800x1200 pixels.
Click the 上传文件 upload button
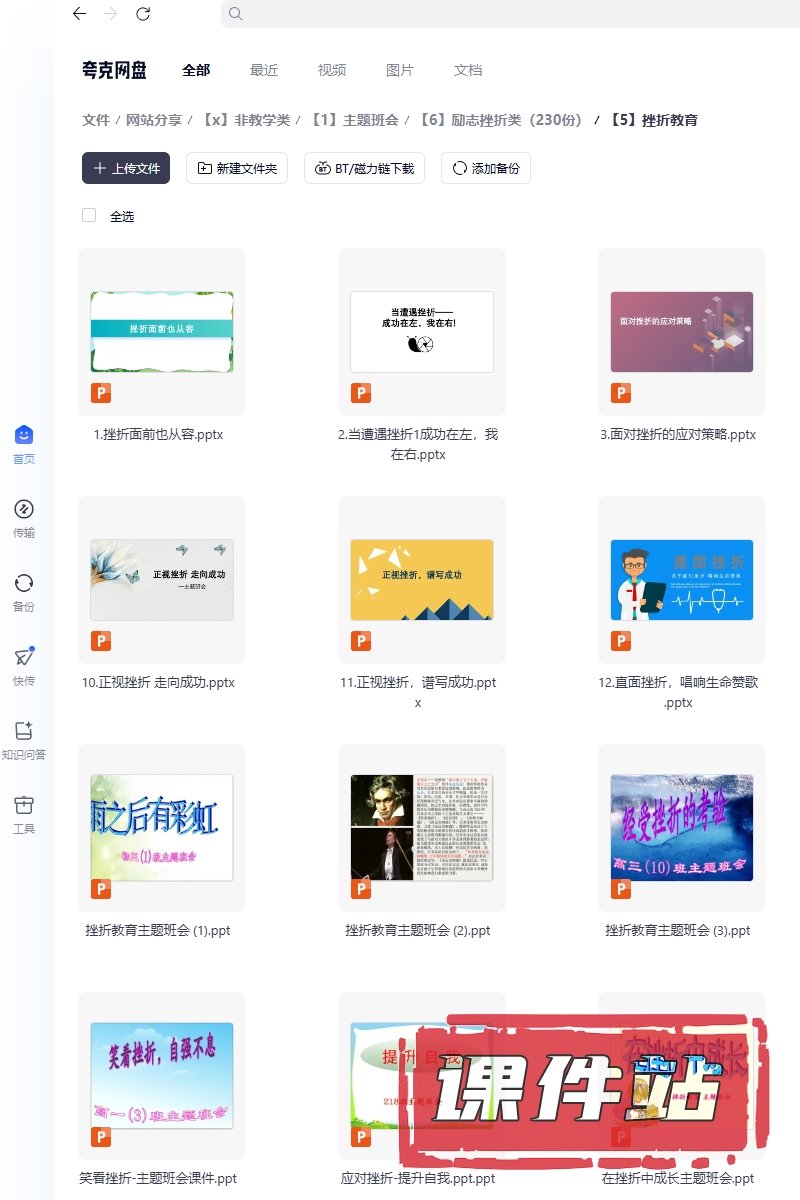(x=126, y=168)
